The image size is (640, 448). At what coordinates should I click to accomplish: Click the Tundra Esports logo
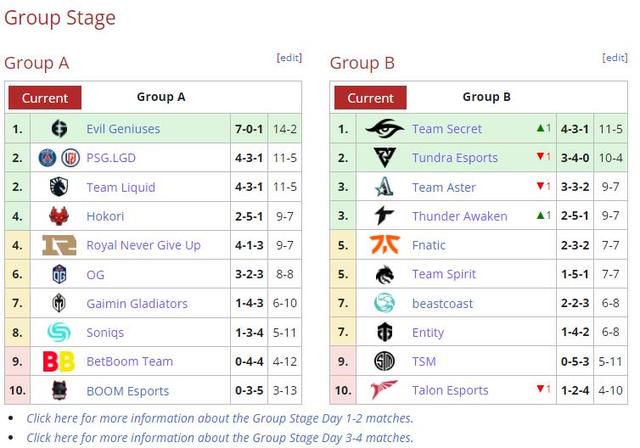click(384, 157)
